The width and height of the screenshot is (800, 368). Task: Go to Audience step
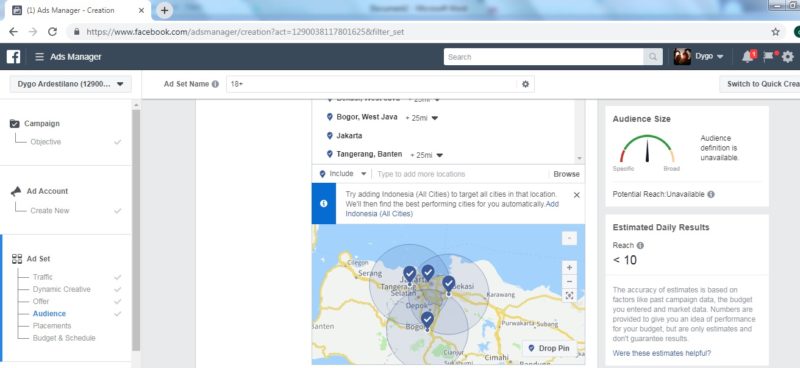click(49, 314)
